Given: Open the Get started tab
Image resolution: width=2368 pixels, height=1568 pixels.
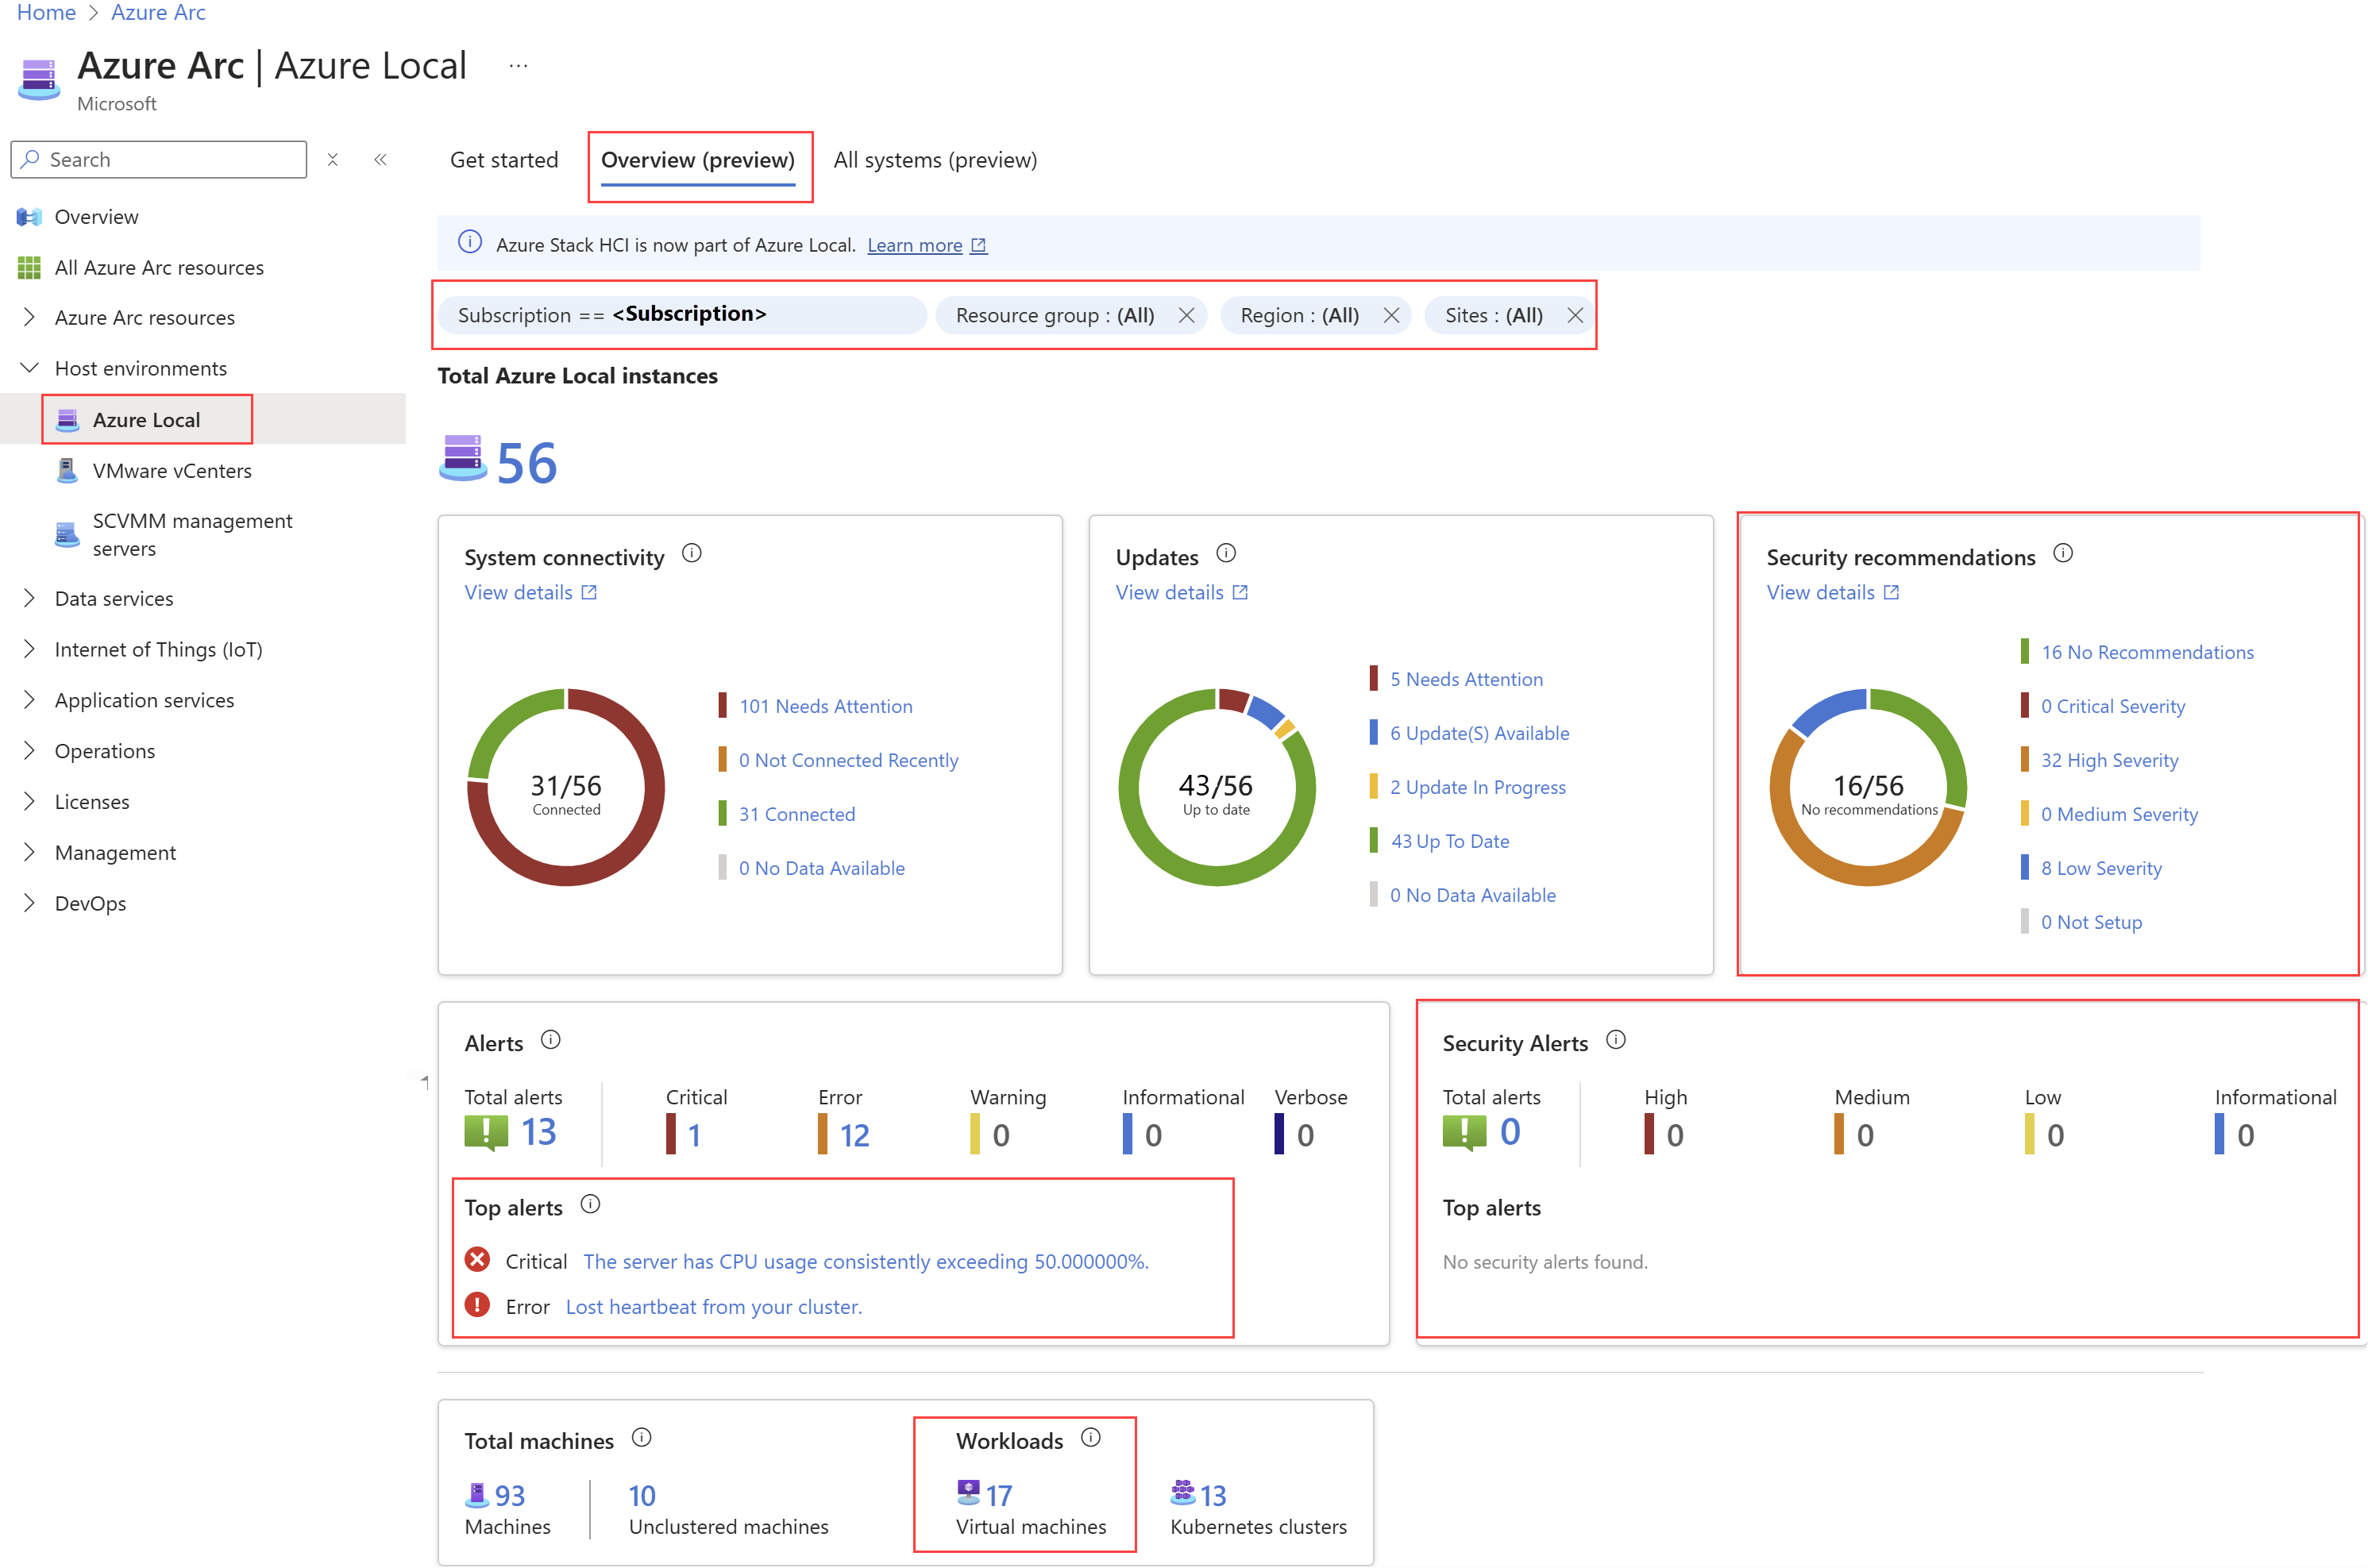Looking at the screenshot, I should point(504,160).
